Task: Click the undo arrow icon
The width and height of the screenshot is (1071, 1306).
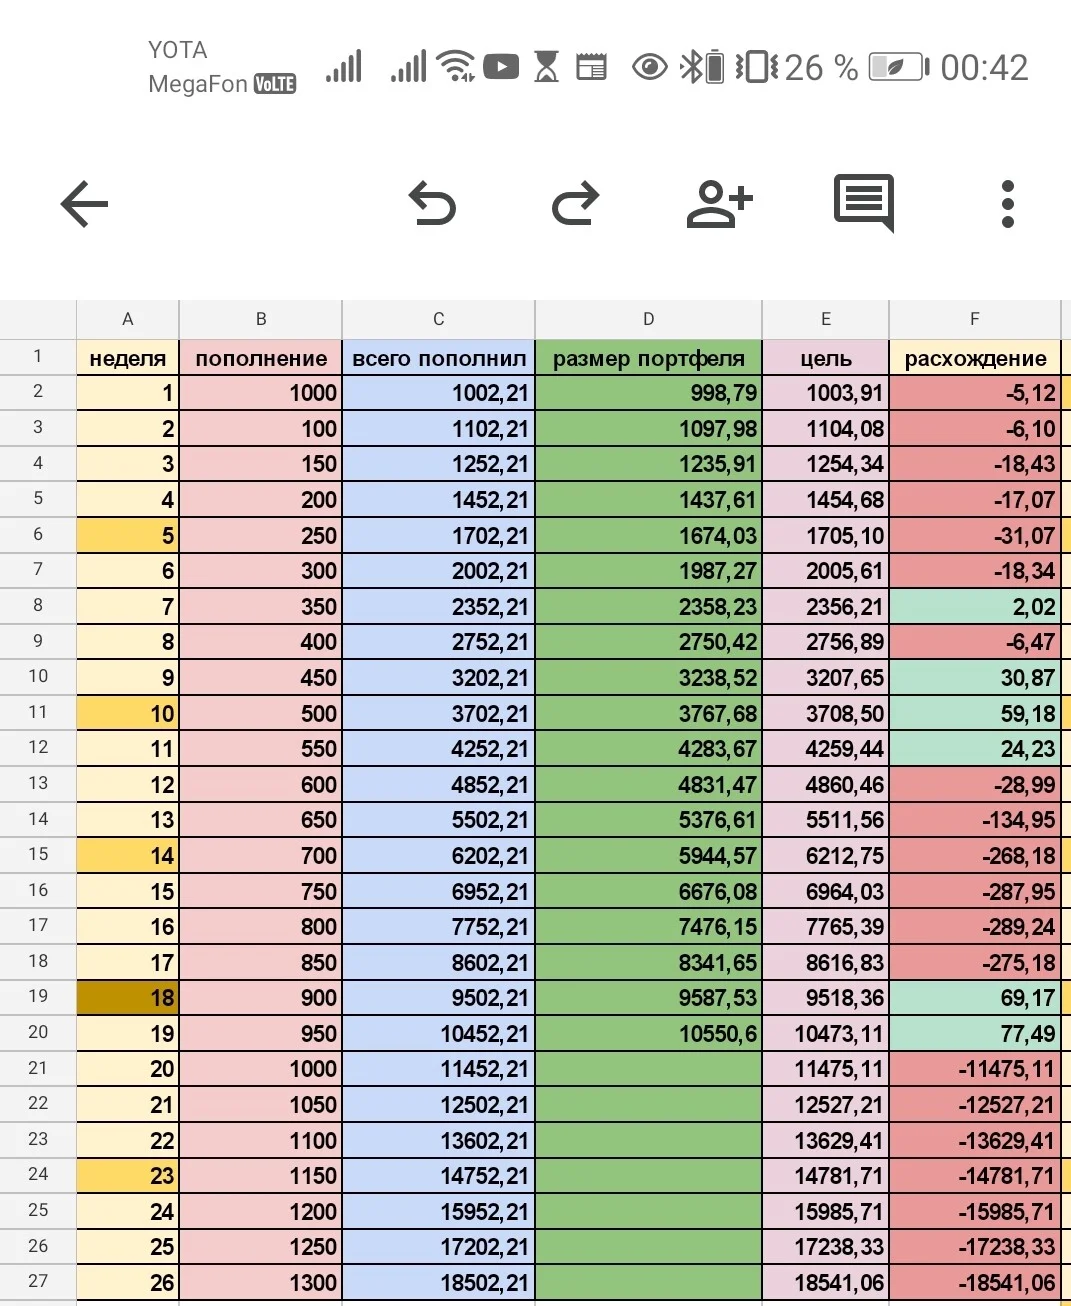Action: (x=433, y=204)
